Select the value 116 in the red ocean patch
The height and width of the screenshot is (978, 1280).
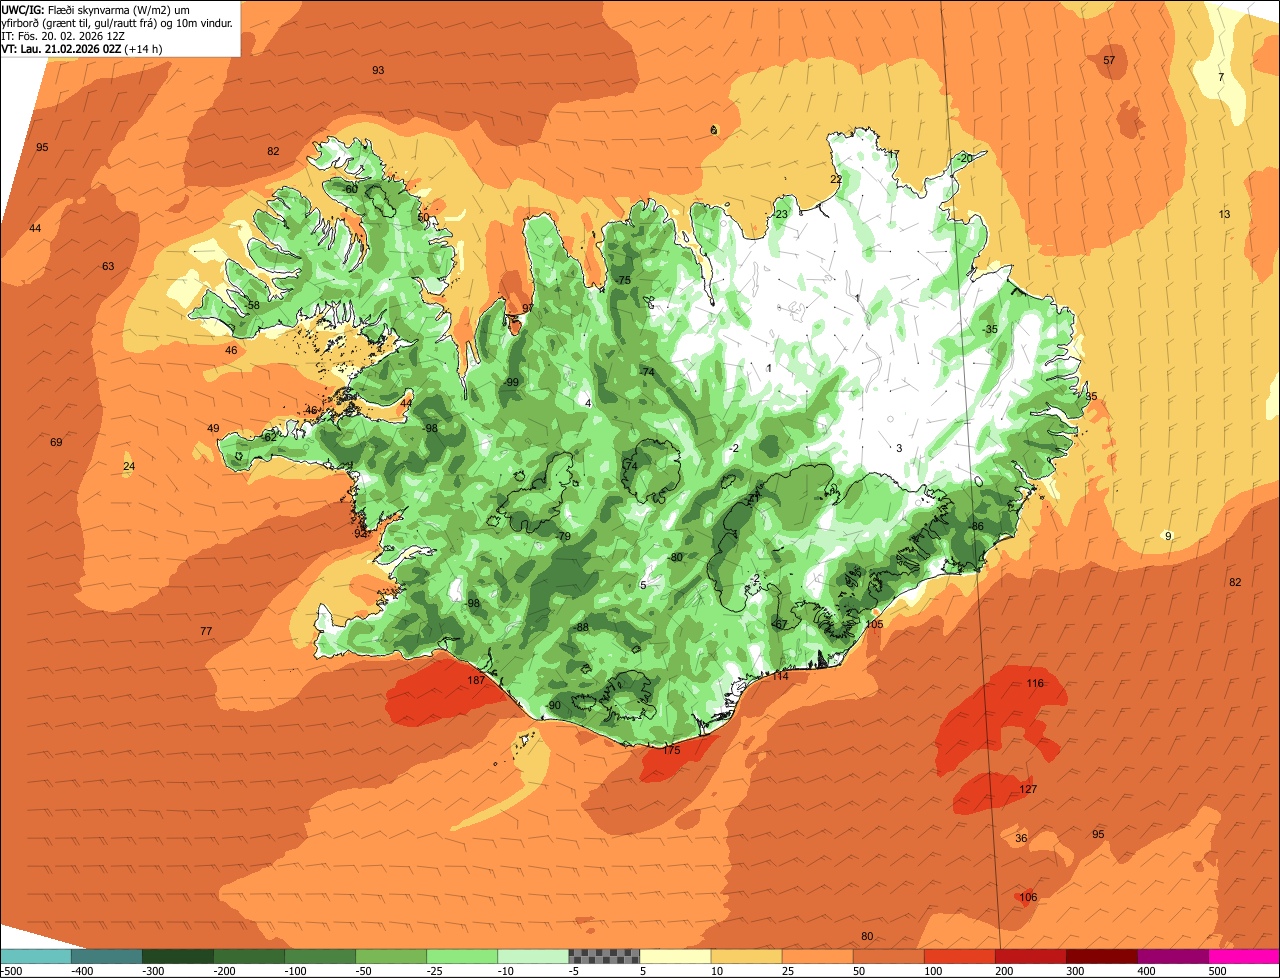pyautogui.click(x=1035, y=684)
